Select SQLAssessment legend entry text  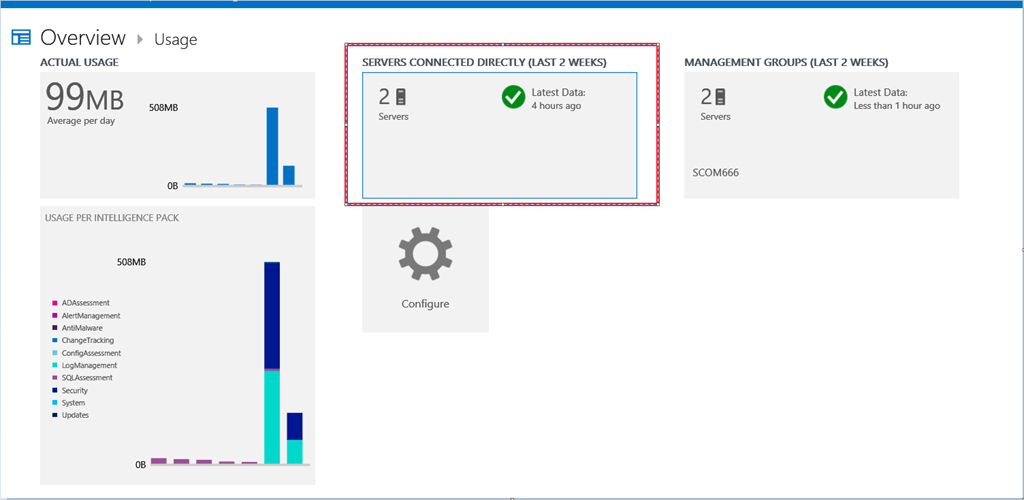87,378
